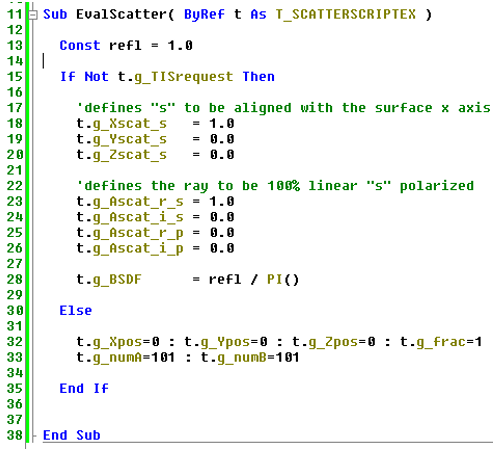Click the PI() function call
Viewport: 495px width, 451px height.
tap(283, 280)
